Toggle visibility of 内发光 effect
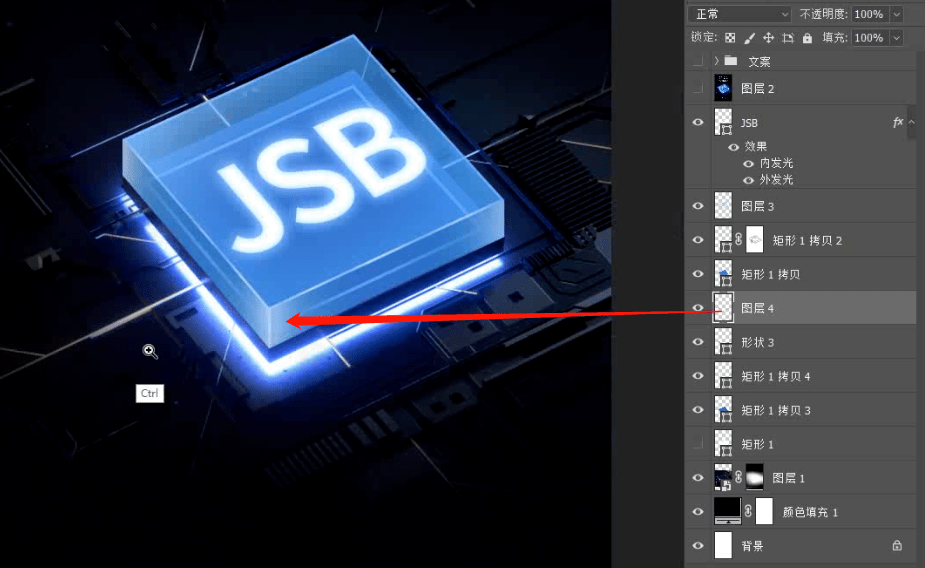 point(748,163)
